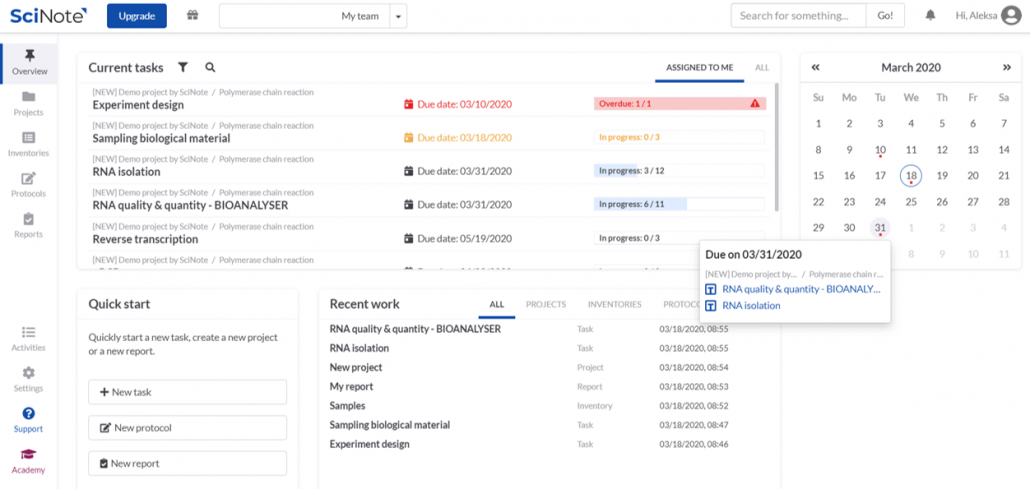Switch Recent work to INVENTORIES tab
Screen dimensions: 1030x489
click(x=614, y=304)
